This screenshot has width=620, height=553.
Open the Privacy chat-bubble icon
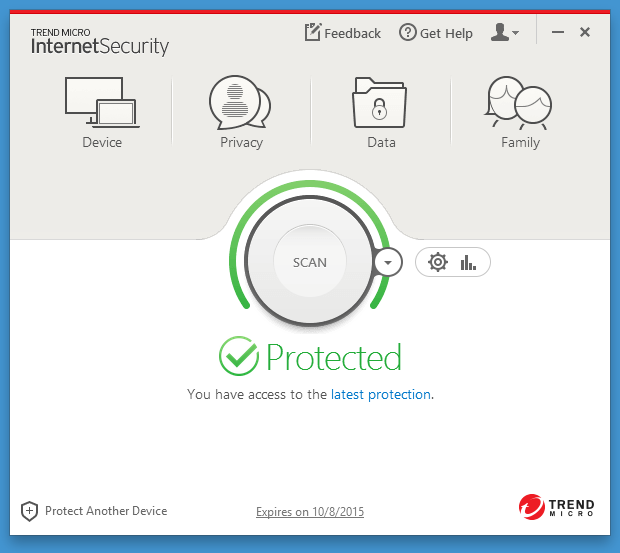(x=240, y=102)
